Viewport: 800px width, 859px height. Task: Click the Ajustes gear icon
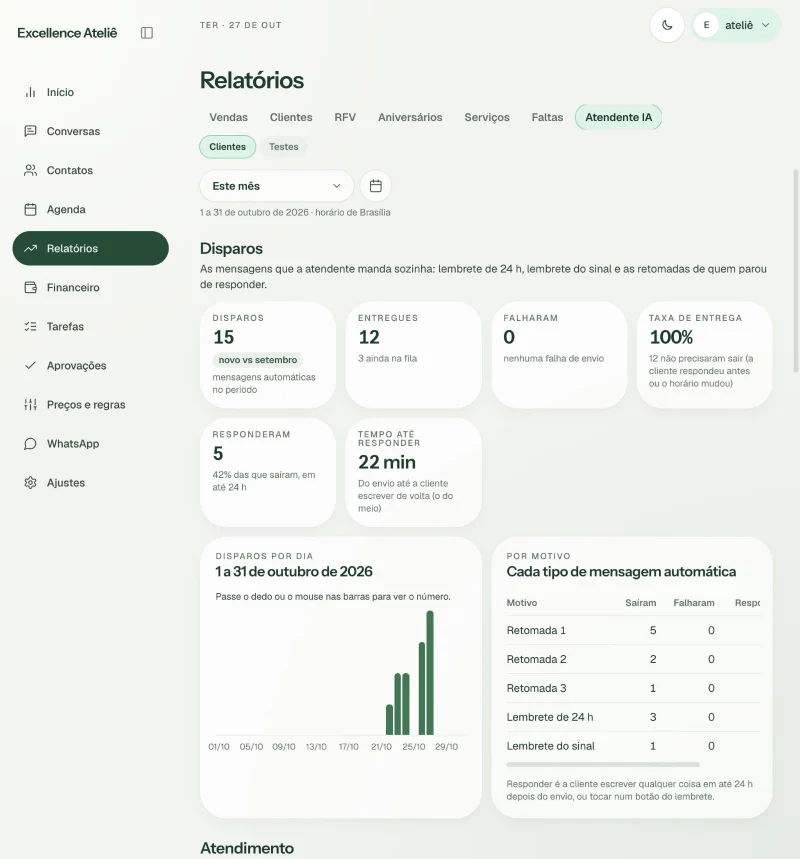click(x=31, y=483)
